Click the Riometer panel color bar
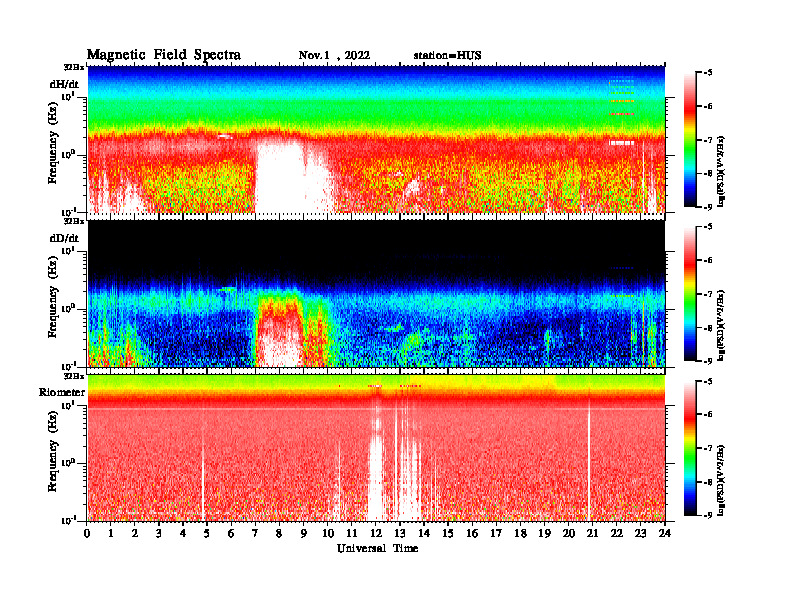The width and height of the screenshot is (792, 612). [x=690, y=448]
